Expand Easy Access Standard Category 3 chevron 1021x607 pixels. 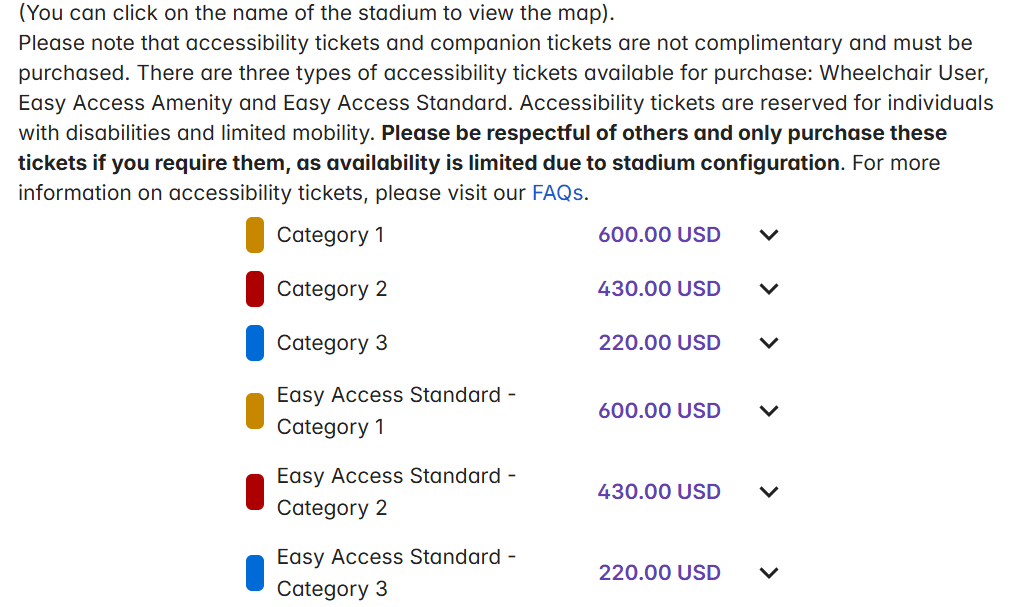coord(768,573)
